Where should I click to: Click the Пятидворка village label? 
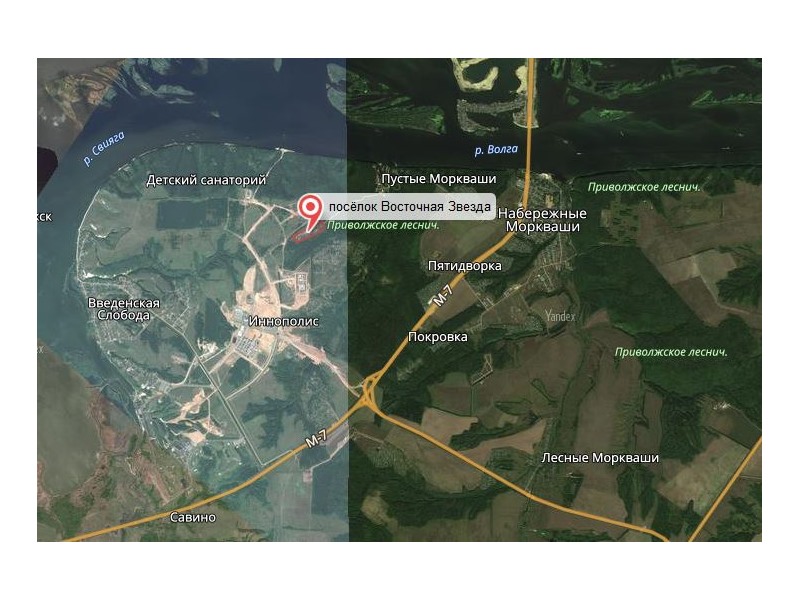click(464, 266)
